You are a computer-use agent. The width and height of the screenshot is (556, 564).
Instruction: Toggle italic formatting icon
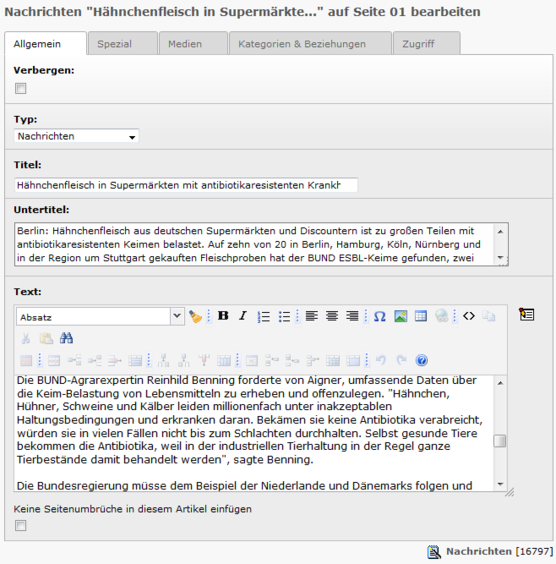243,316
